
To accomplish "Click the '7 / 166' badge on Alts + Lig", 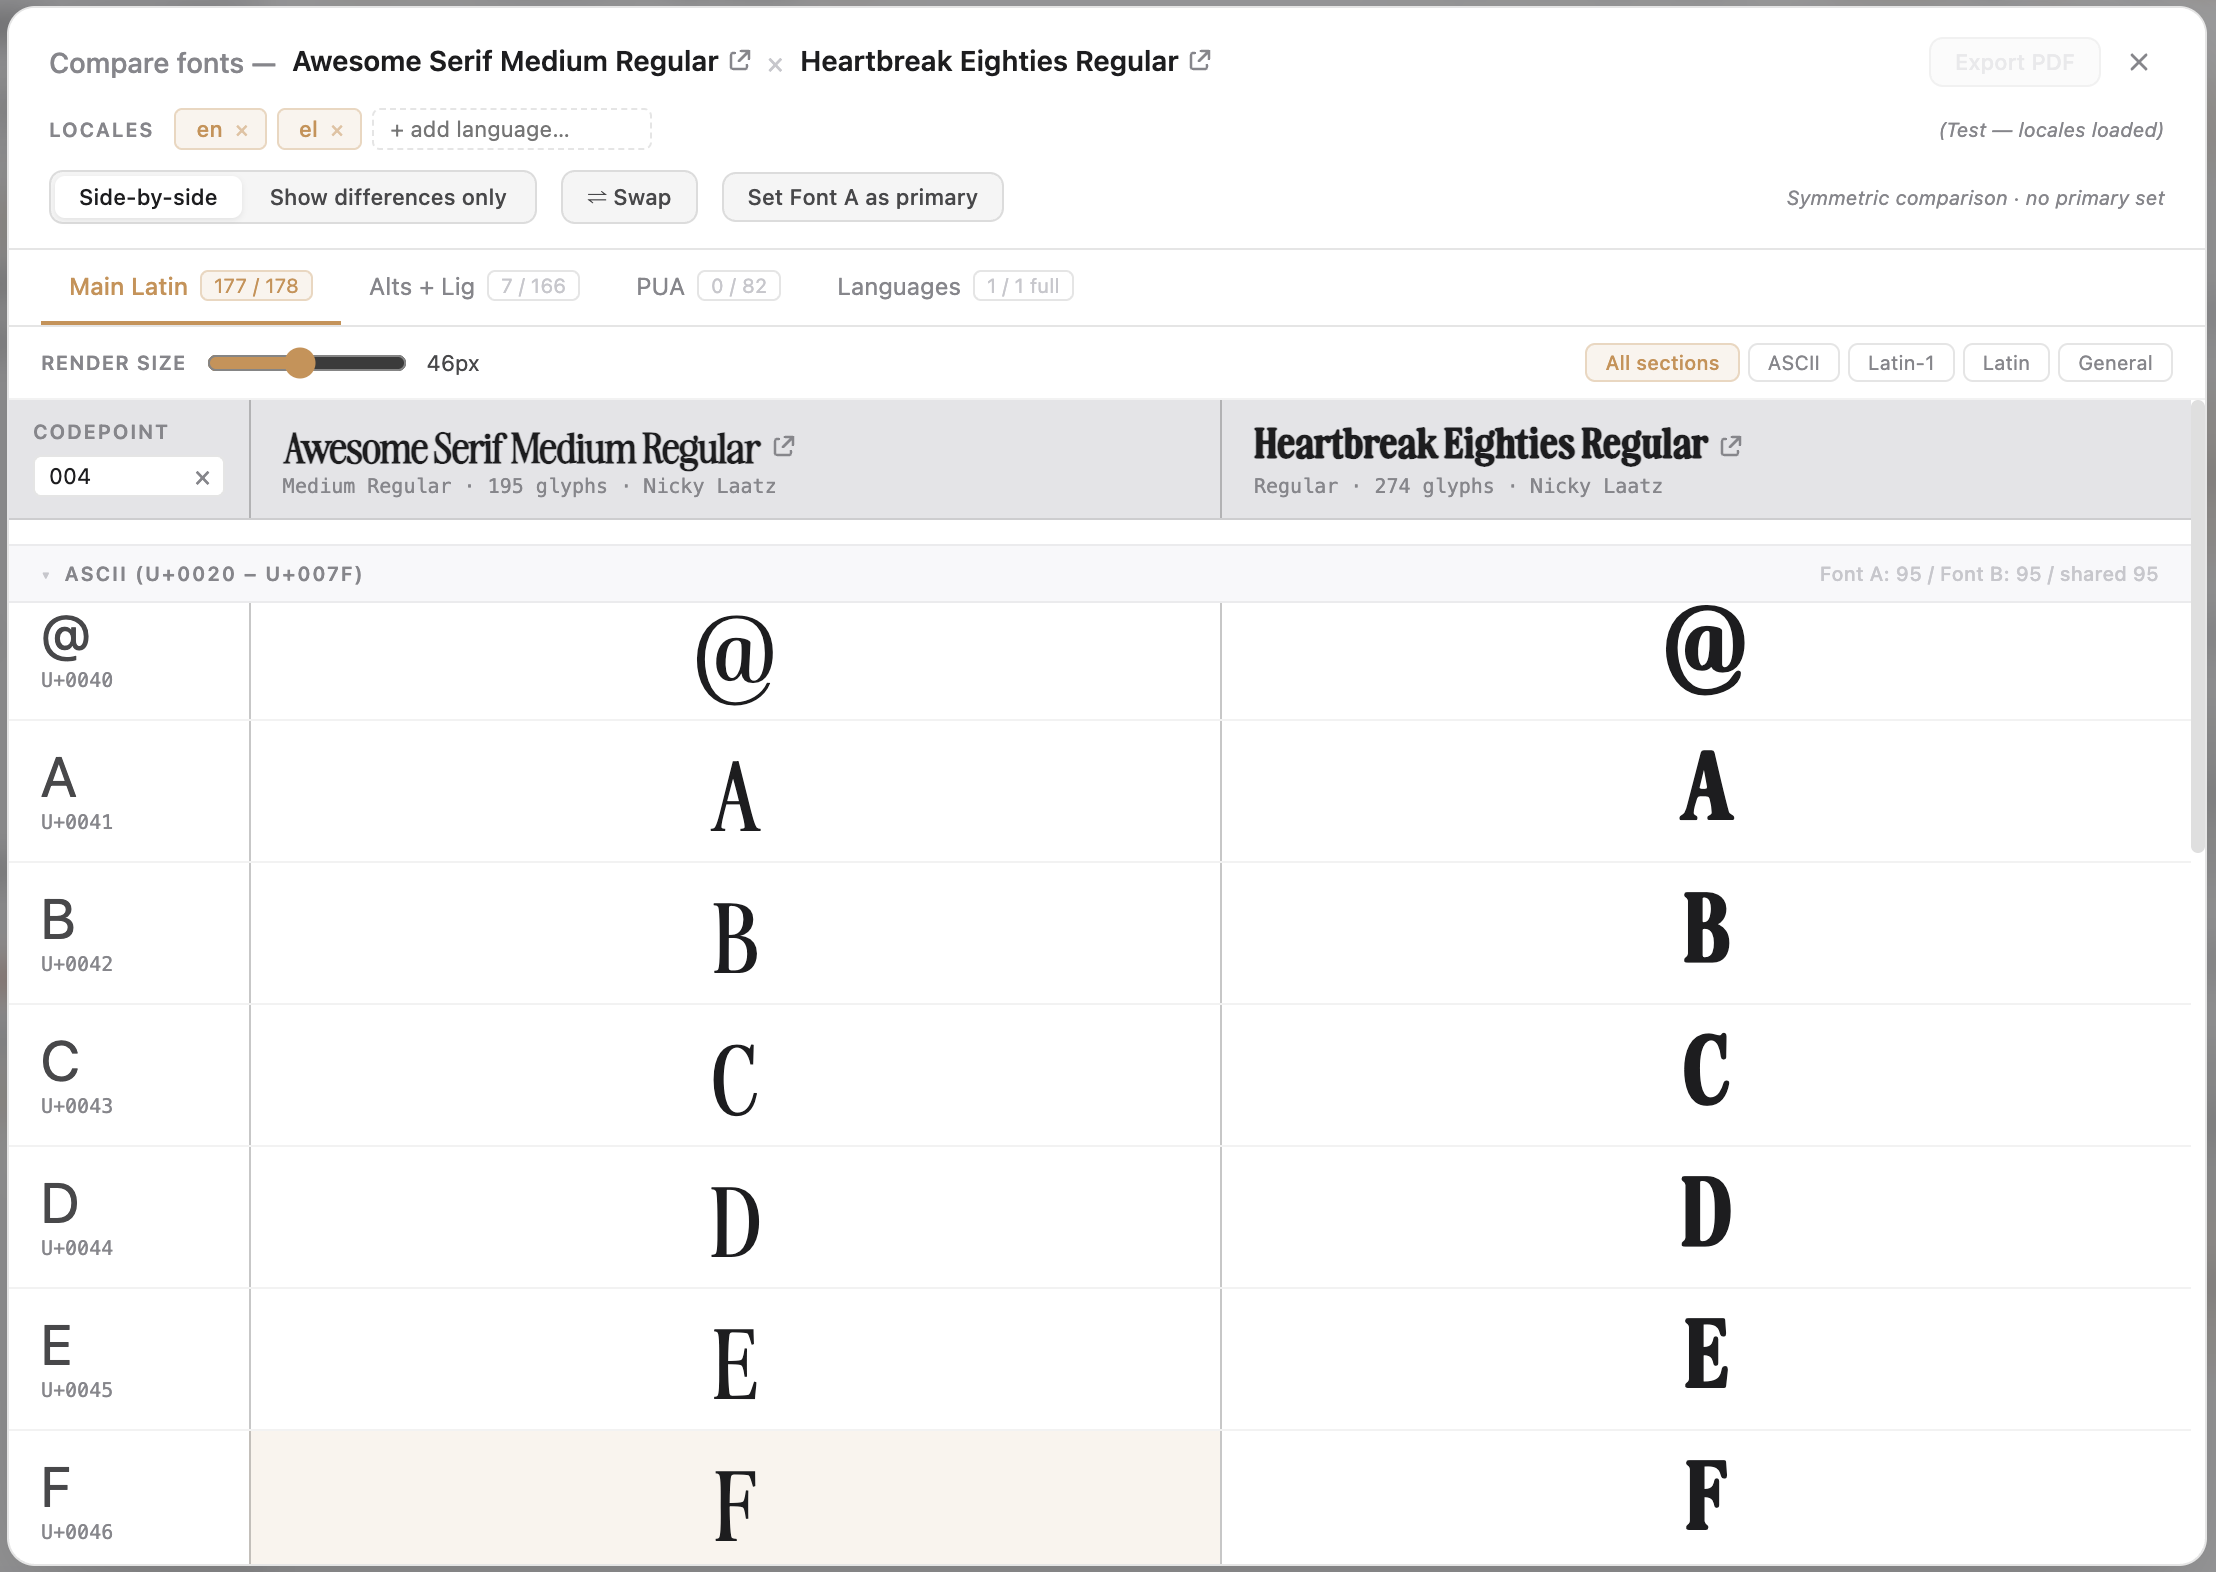I will (x=533, y=286).
